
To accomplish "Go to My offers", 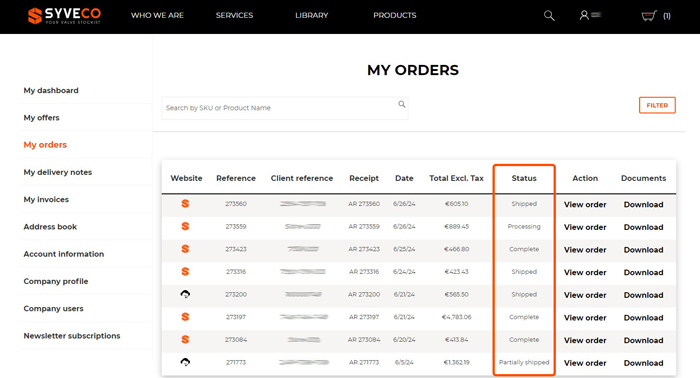I will click(x=42, y=117).
